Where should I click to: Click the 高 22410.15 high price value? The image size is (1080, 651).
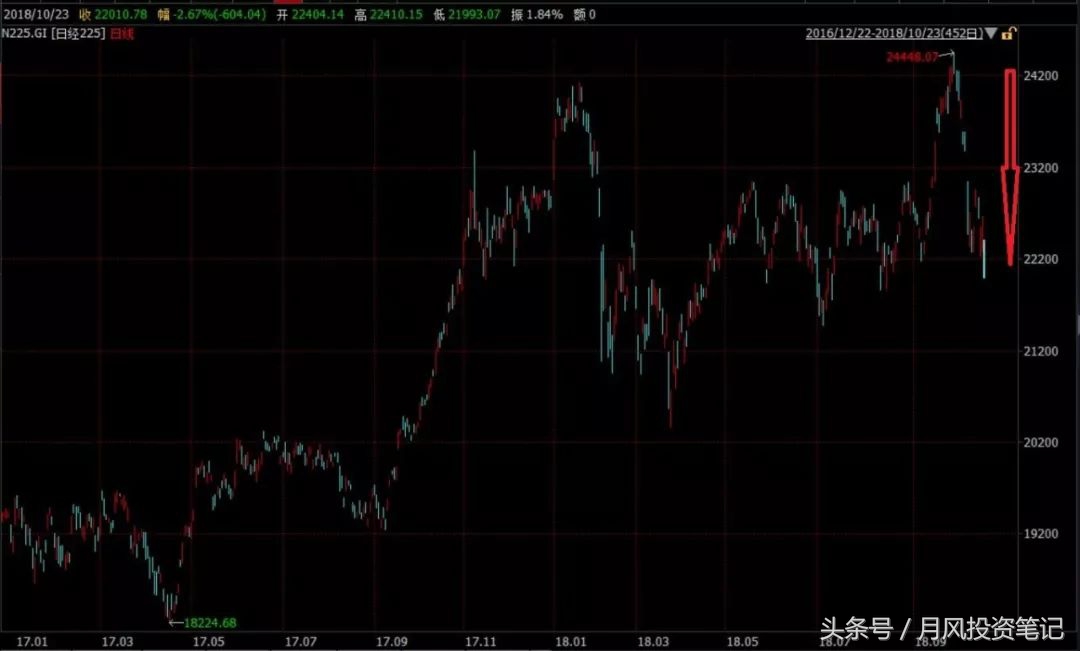(x=390, y=13)
